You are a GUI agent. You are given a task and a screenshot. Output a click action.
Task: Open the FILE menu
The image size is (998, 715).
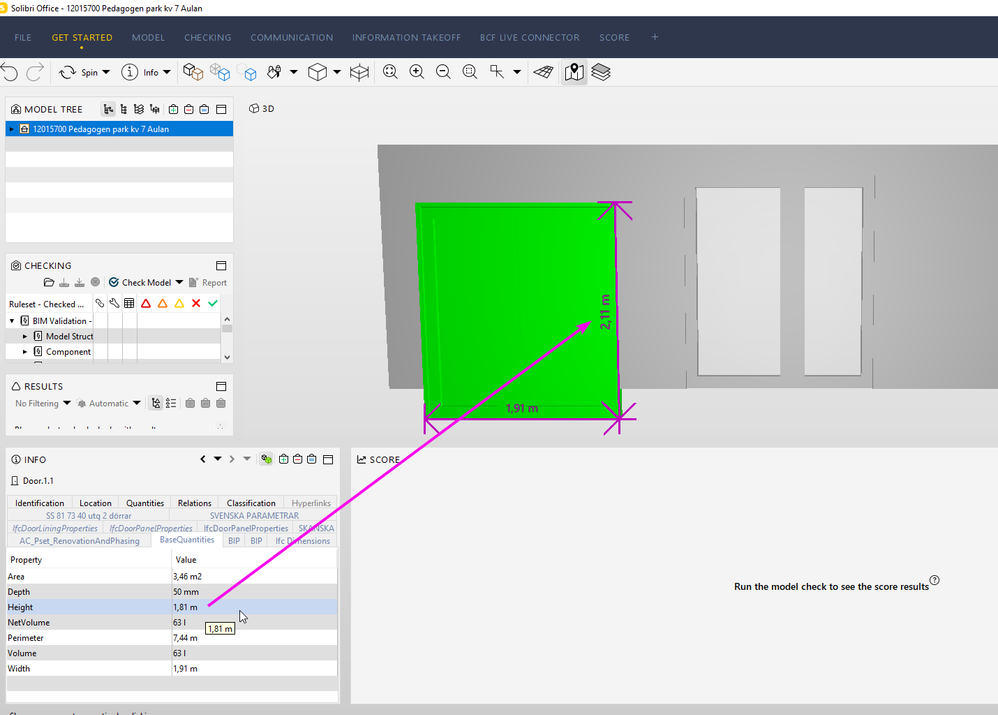(23, 38)
